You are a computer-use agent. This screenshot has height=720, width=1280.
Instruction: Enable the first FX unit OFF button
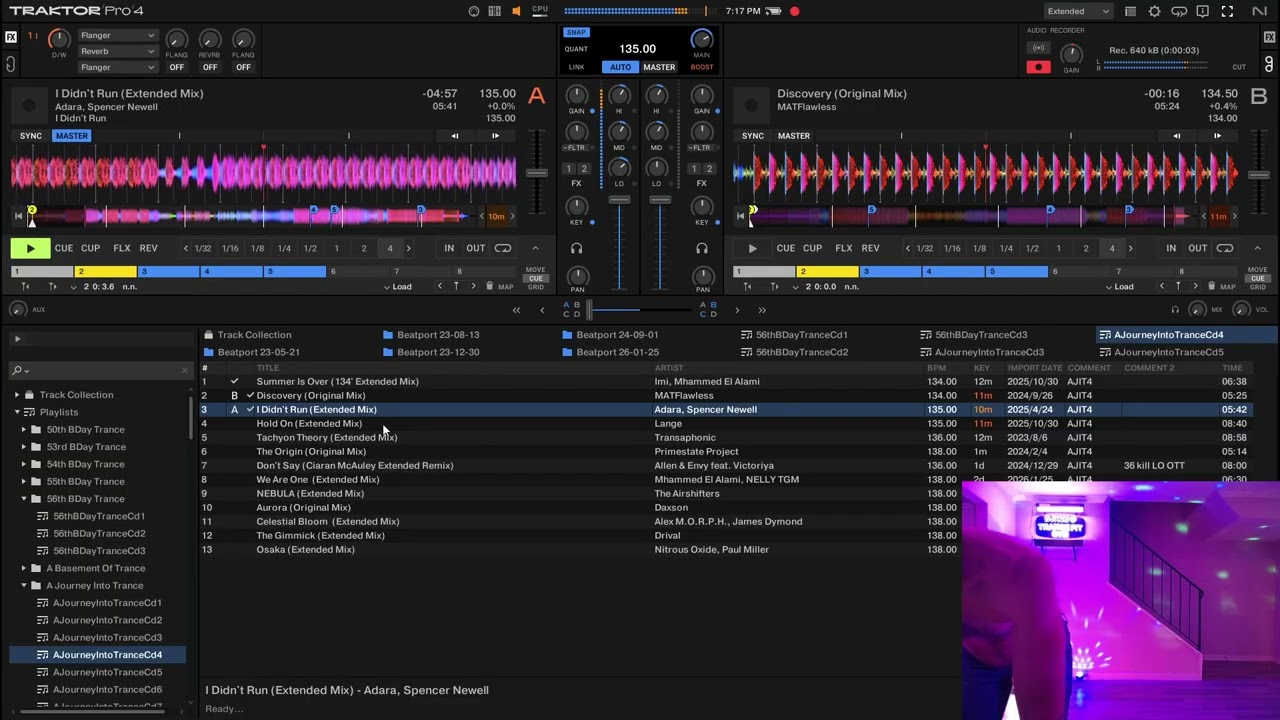176,67
